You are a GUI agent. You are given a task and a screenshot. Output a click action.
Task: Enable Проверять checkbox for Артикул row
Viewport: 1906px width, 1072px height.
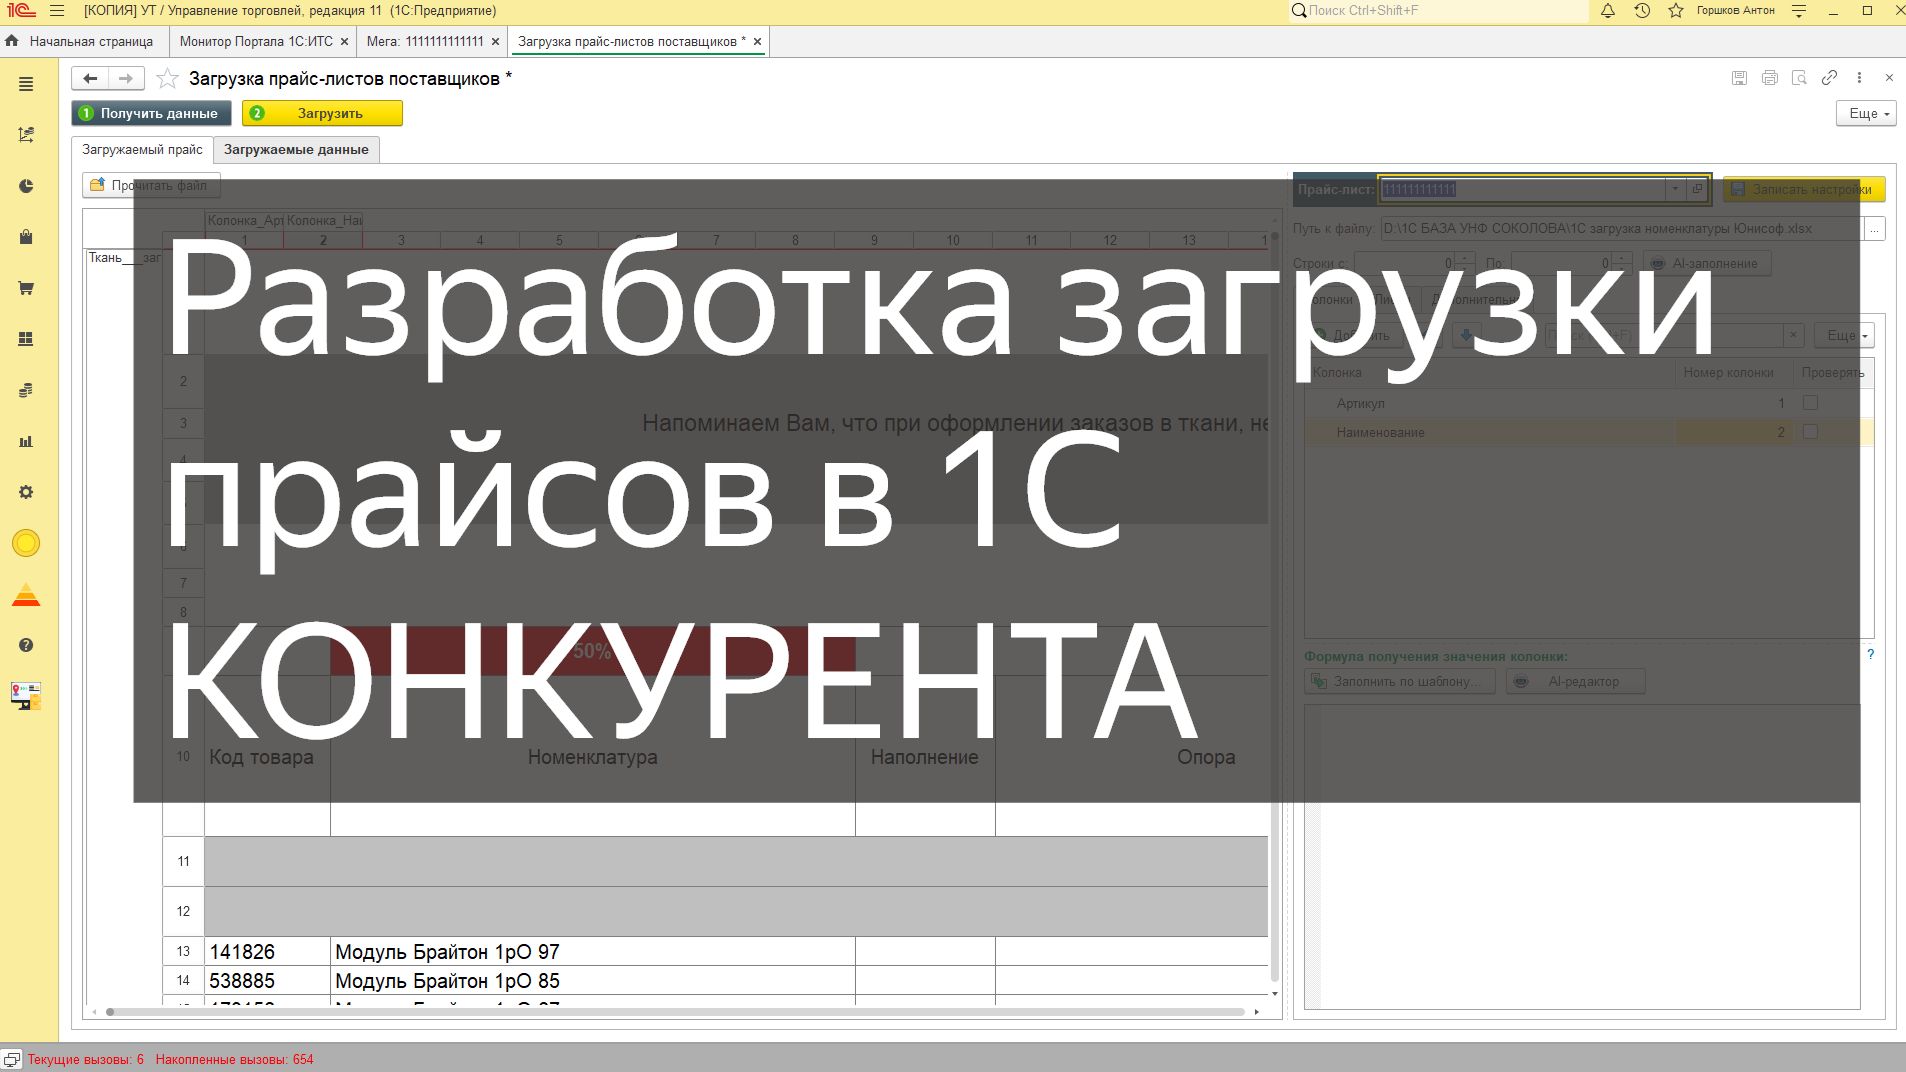tap(1810, 403)
